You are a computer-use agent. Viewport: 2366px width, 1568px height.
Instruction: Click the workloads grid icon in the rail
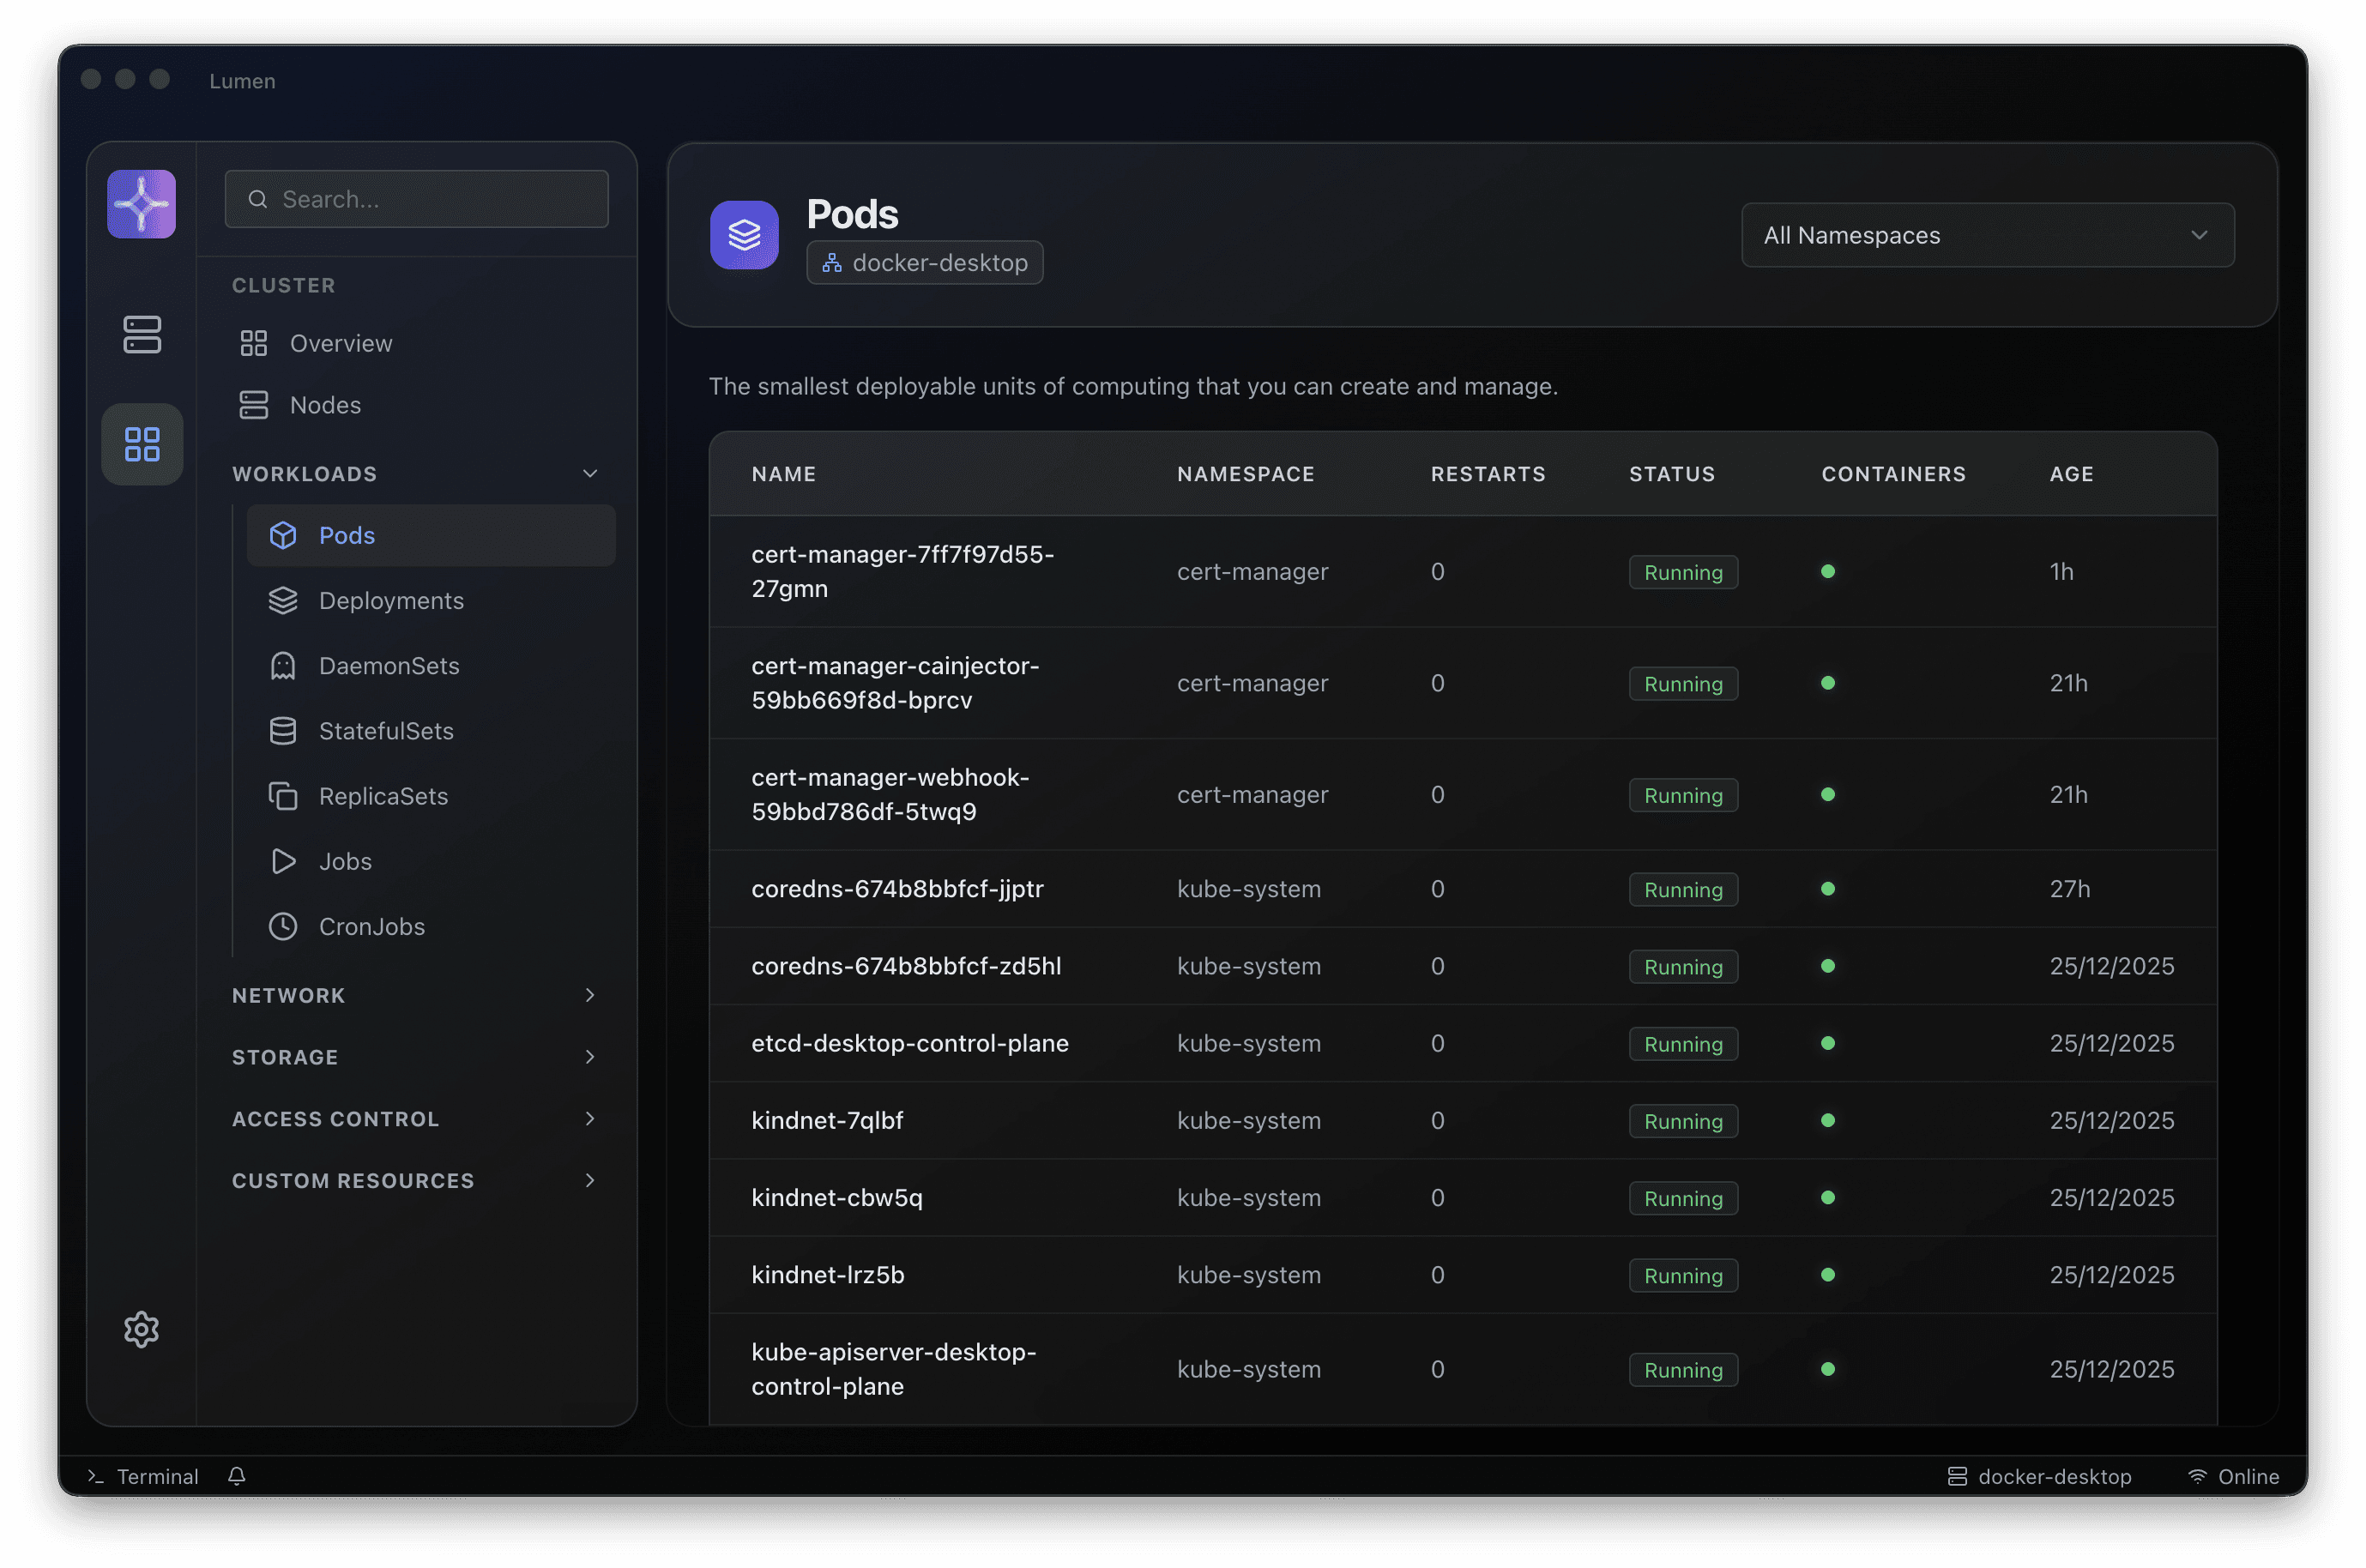click(142, 444)
